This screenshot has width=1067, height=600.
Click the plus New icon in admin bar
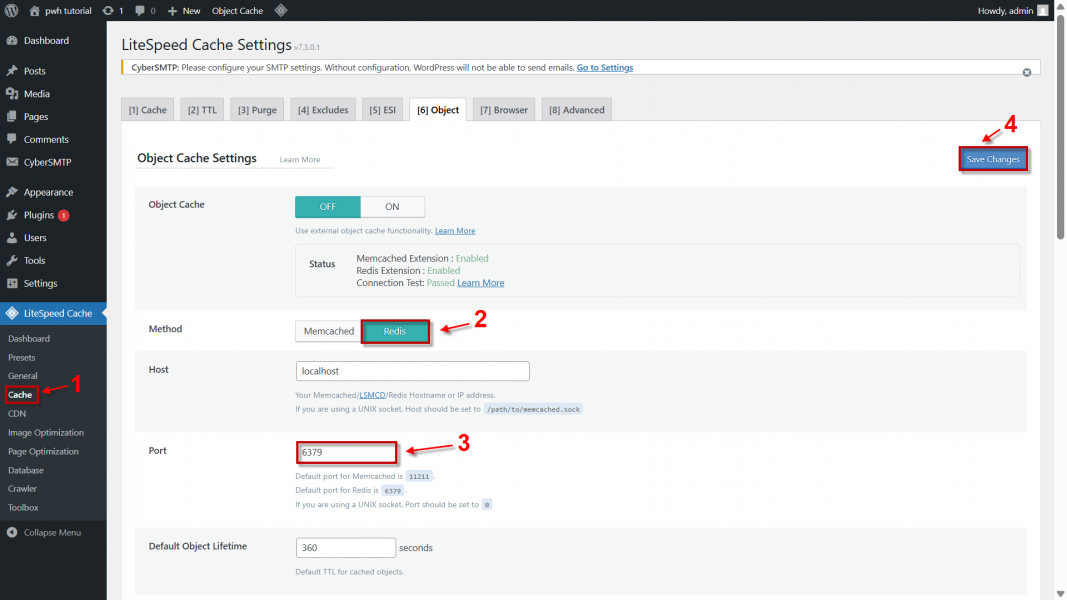tap(172, 11)
